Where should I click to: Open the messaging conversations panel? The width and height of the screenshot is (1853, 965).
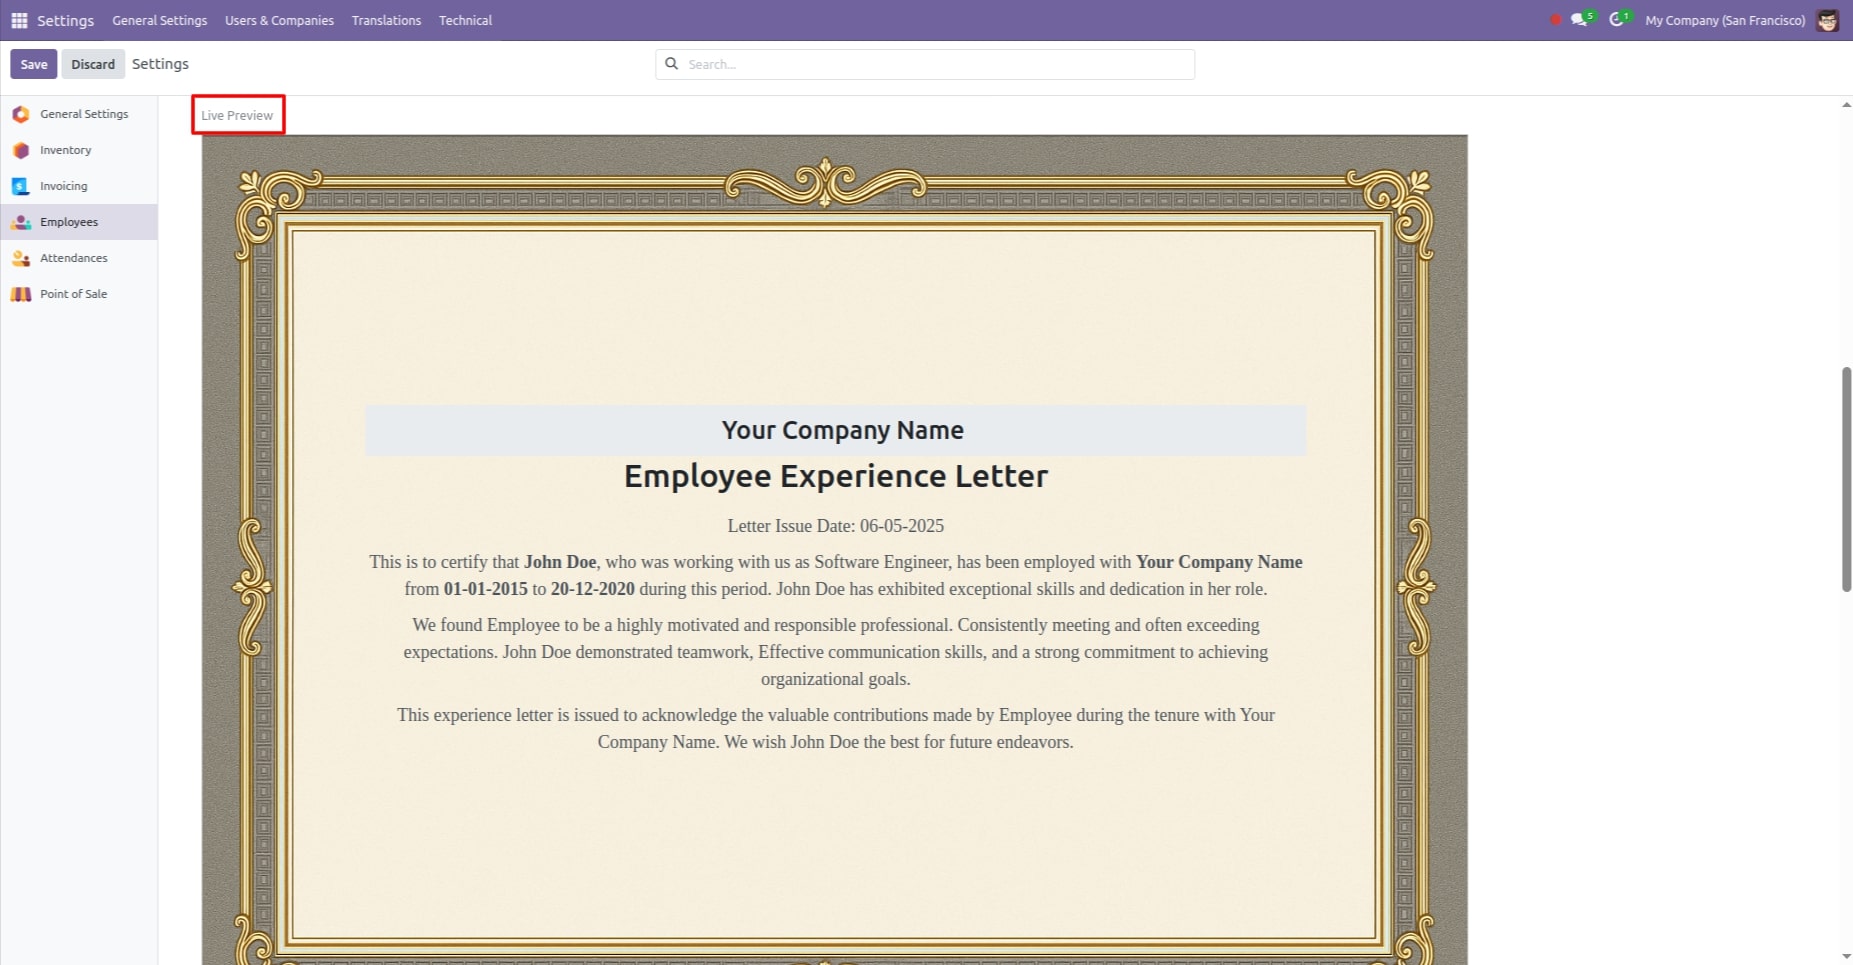[x=1578, y=20]
